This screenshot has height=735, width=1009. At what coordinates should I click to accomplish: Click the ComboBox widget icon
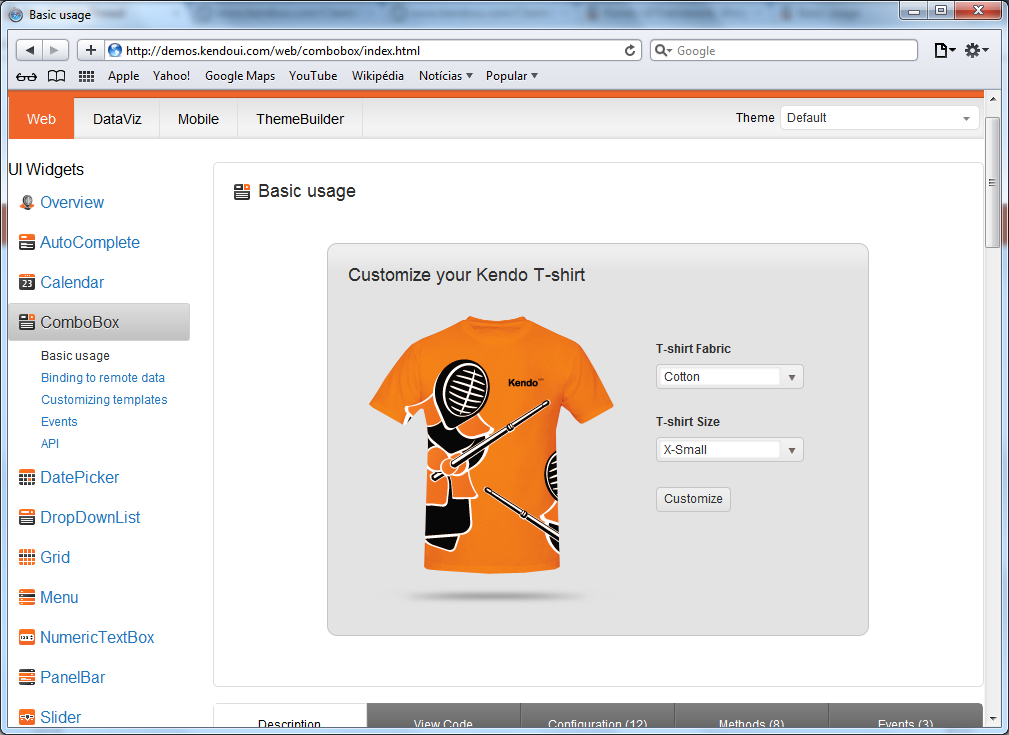tap(26, 322)
